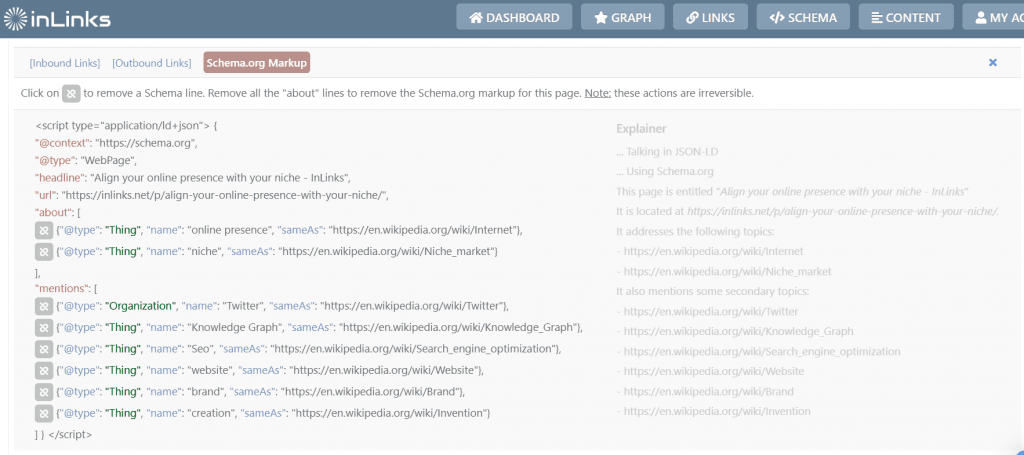The width and height of the screenshot is (1024, 455).
Task: Switch to the Outbound Links tab
Action: [x=152, y=63]
